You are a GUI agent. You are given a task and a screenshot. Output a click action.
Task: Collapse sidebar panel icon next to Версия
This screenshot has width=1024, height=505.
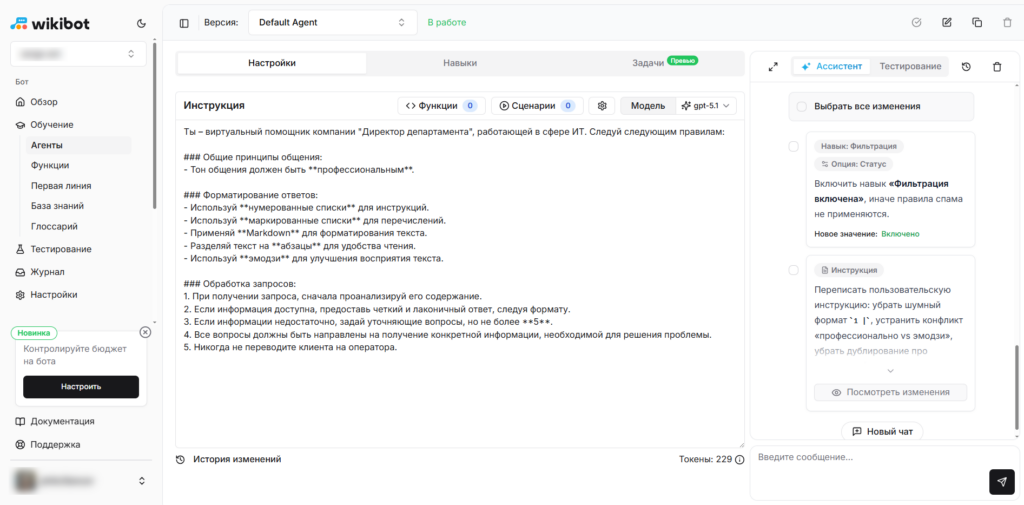click(x=184, y=23)
